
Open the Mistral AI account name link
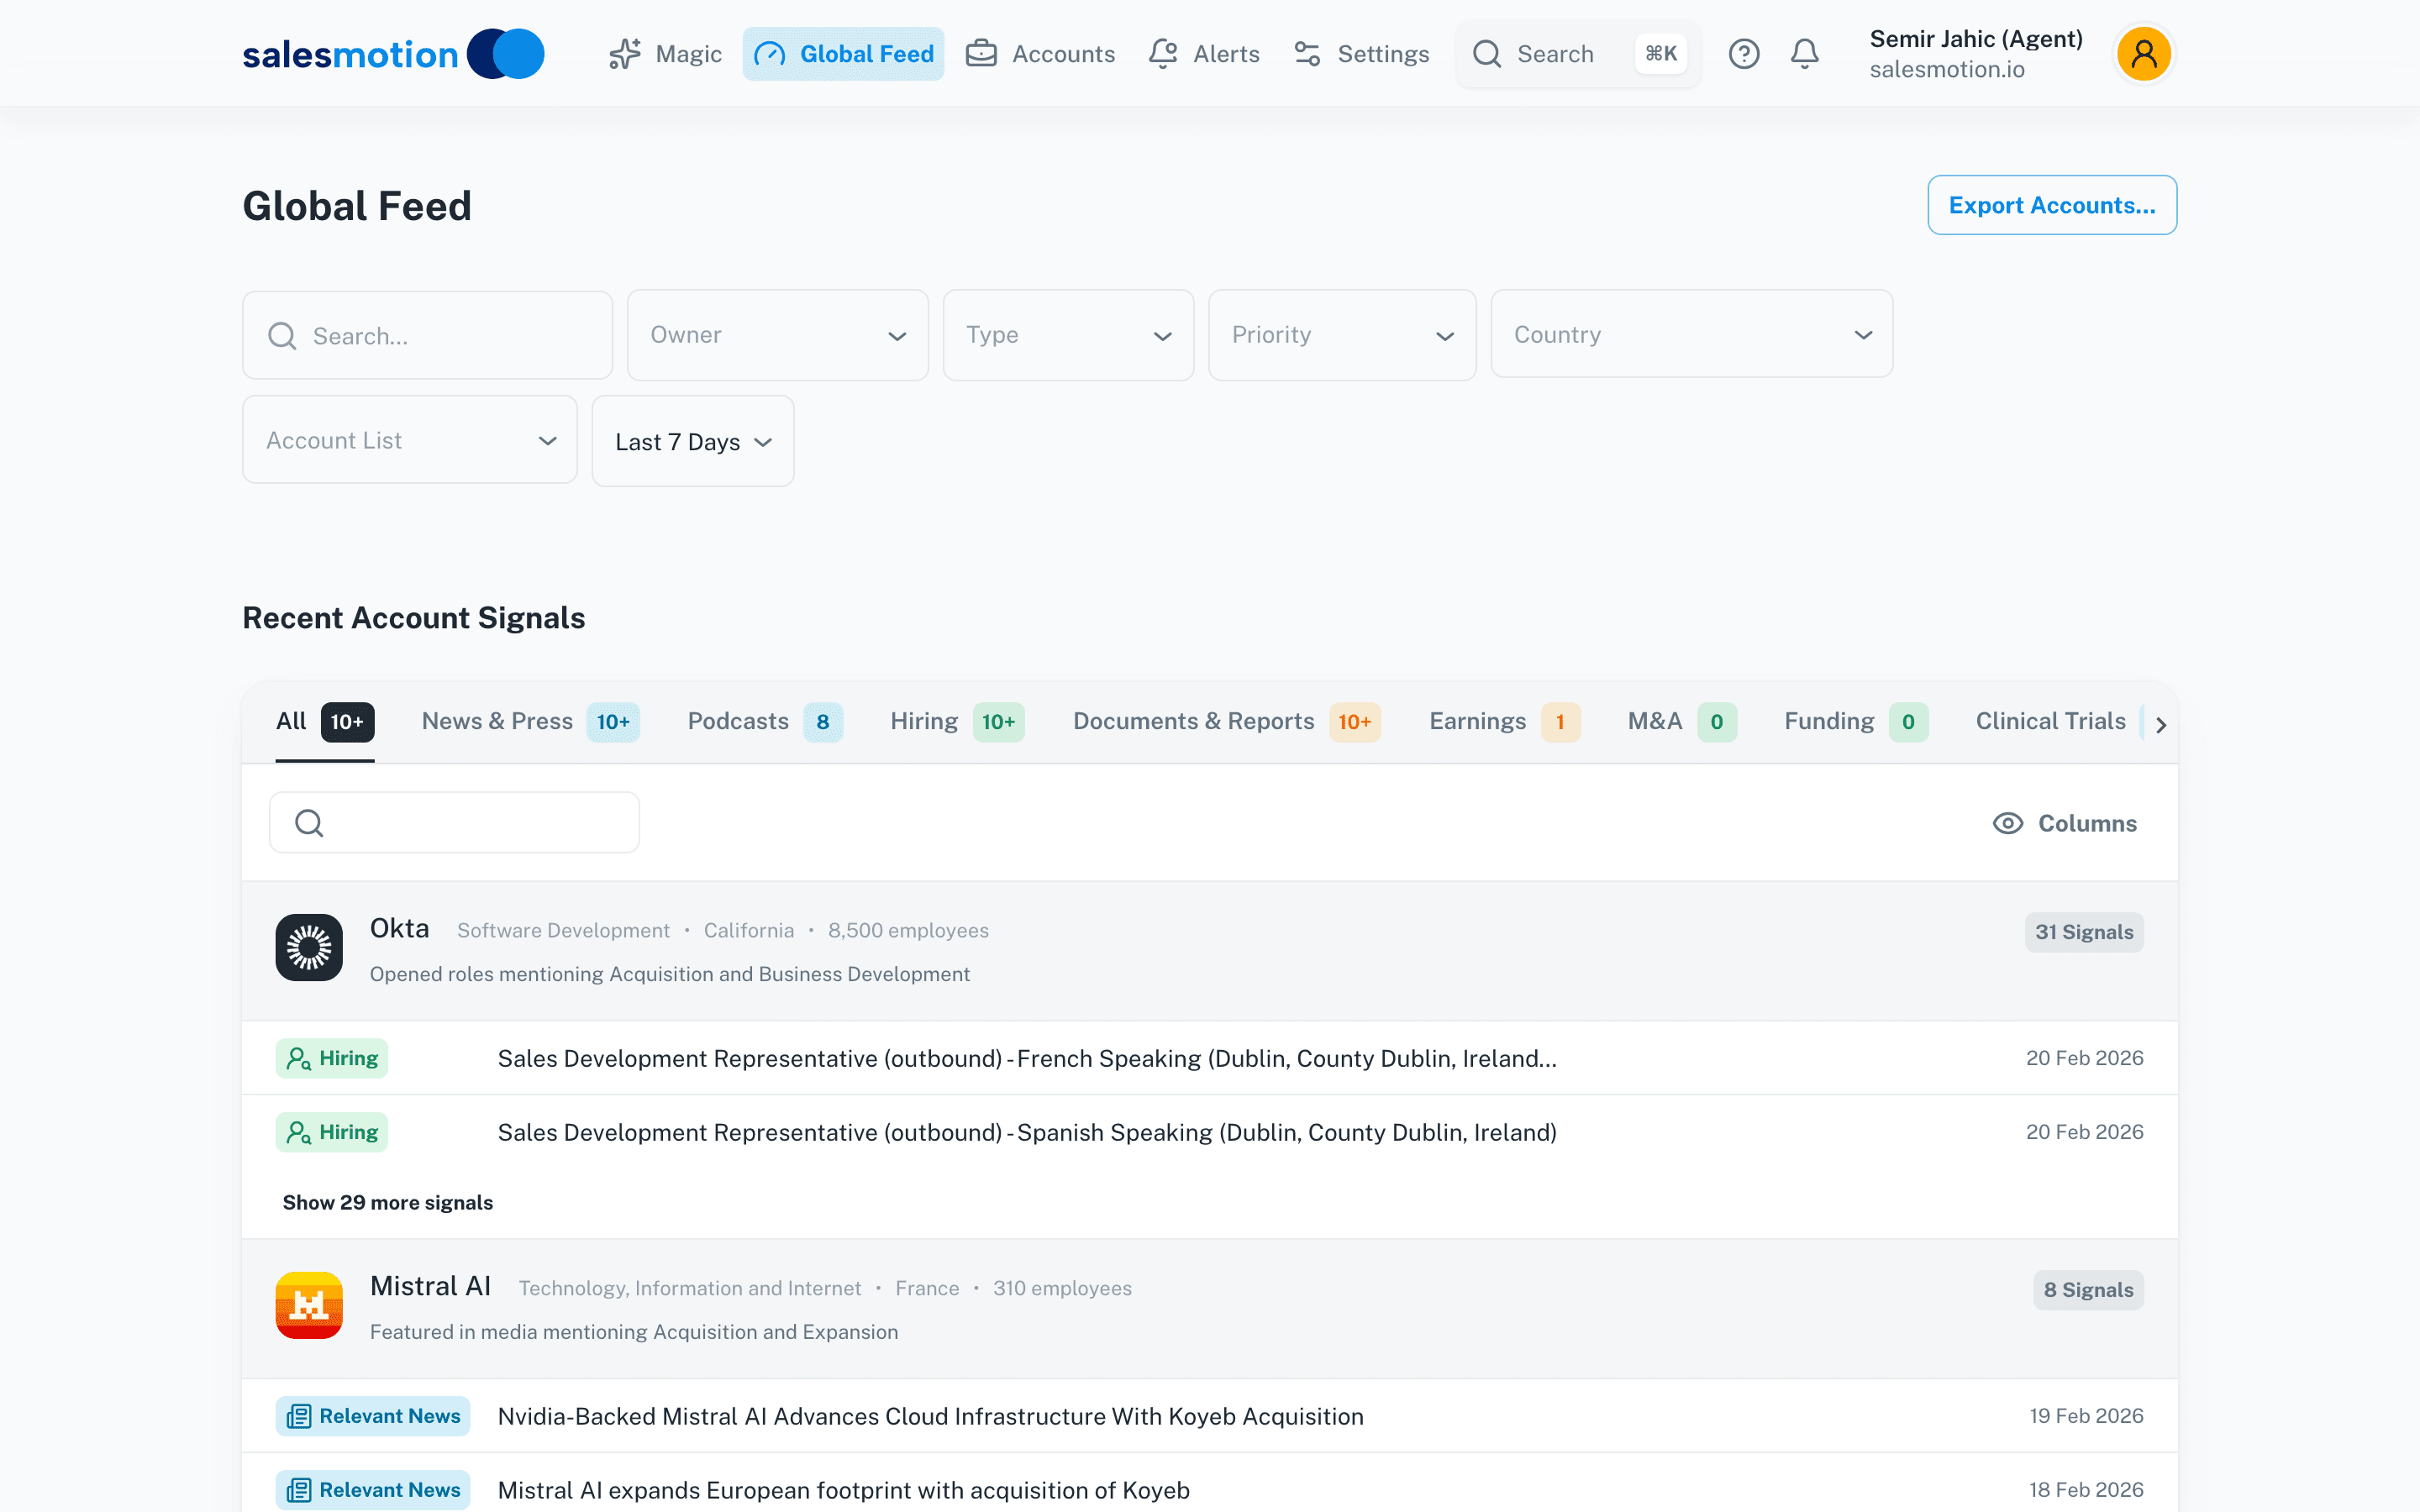[431, 1286]
